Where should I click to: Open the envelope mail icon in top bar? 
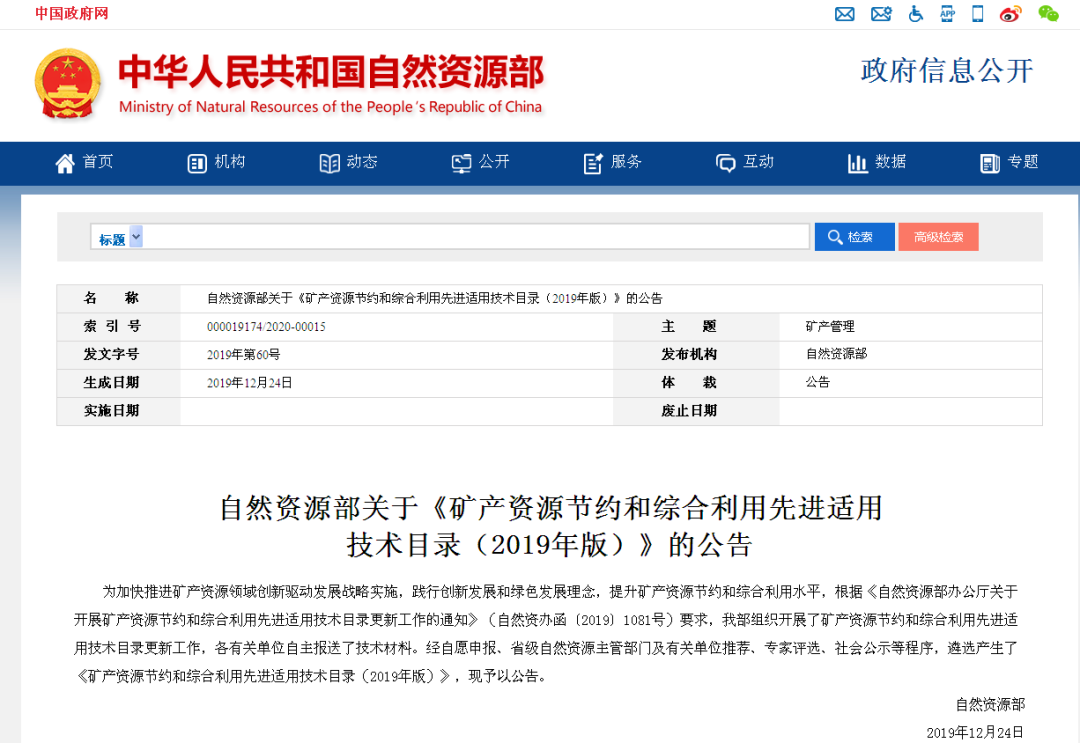(844, 14)
